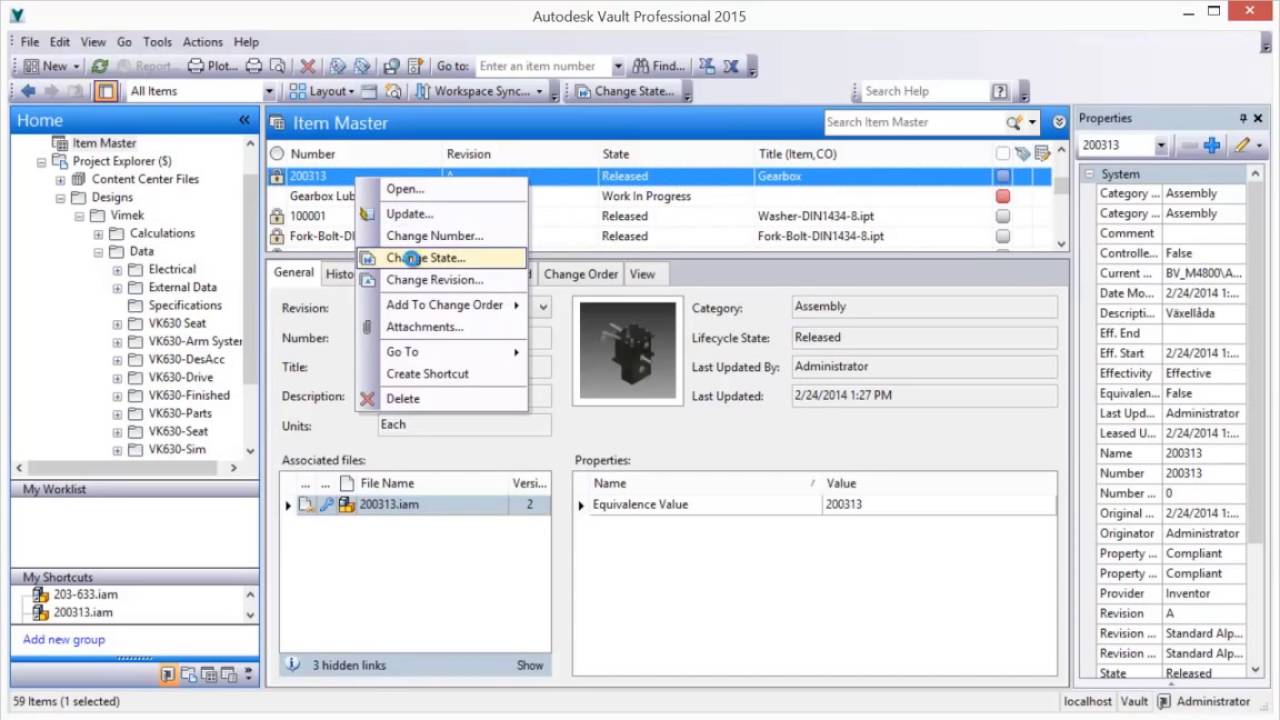Click the Revision column header
1280x720 pixels.
click(x=520, y=154)
